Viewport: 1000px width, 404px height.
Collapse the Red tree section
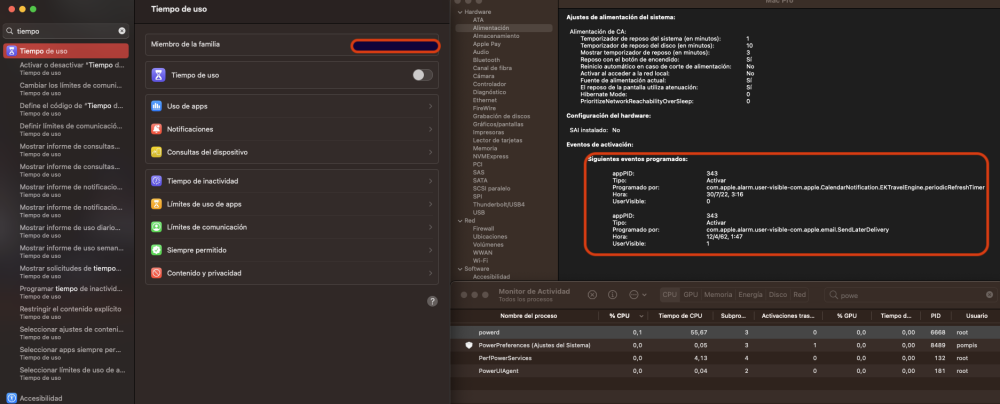tap(460, 220)
